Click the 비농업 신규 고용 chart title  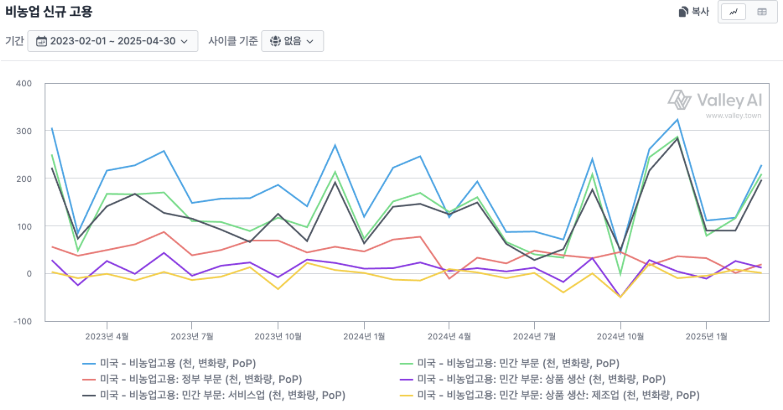47,12
